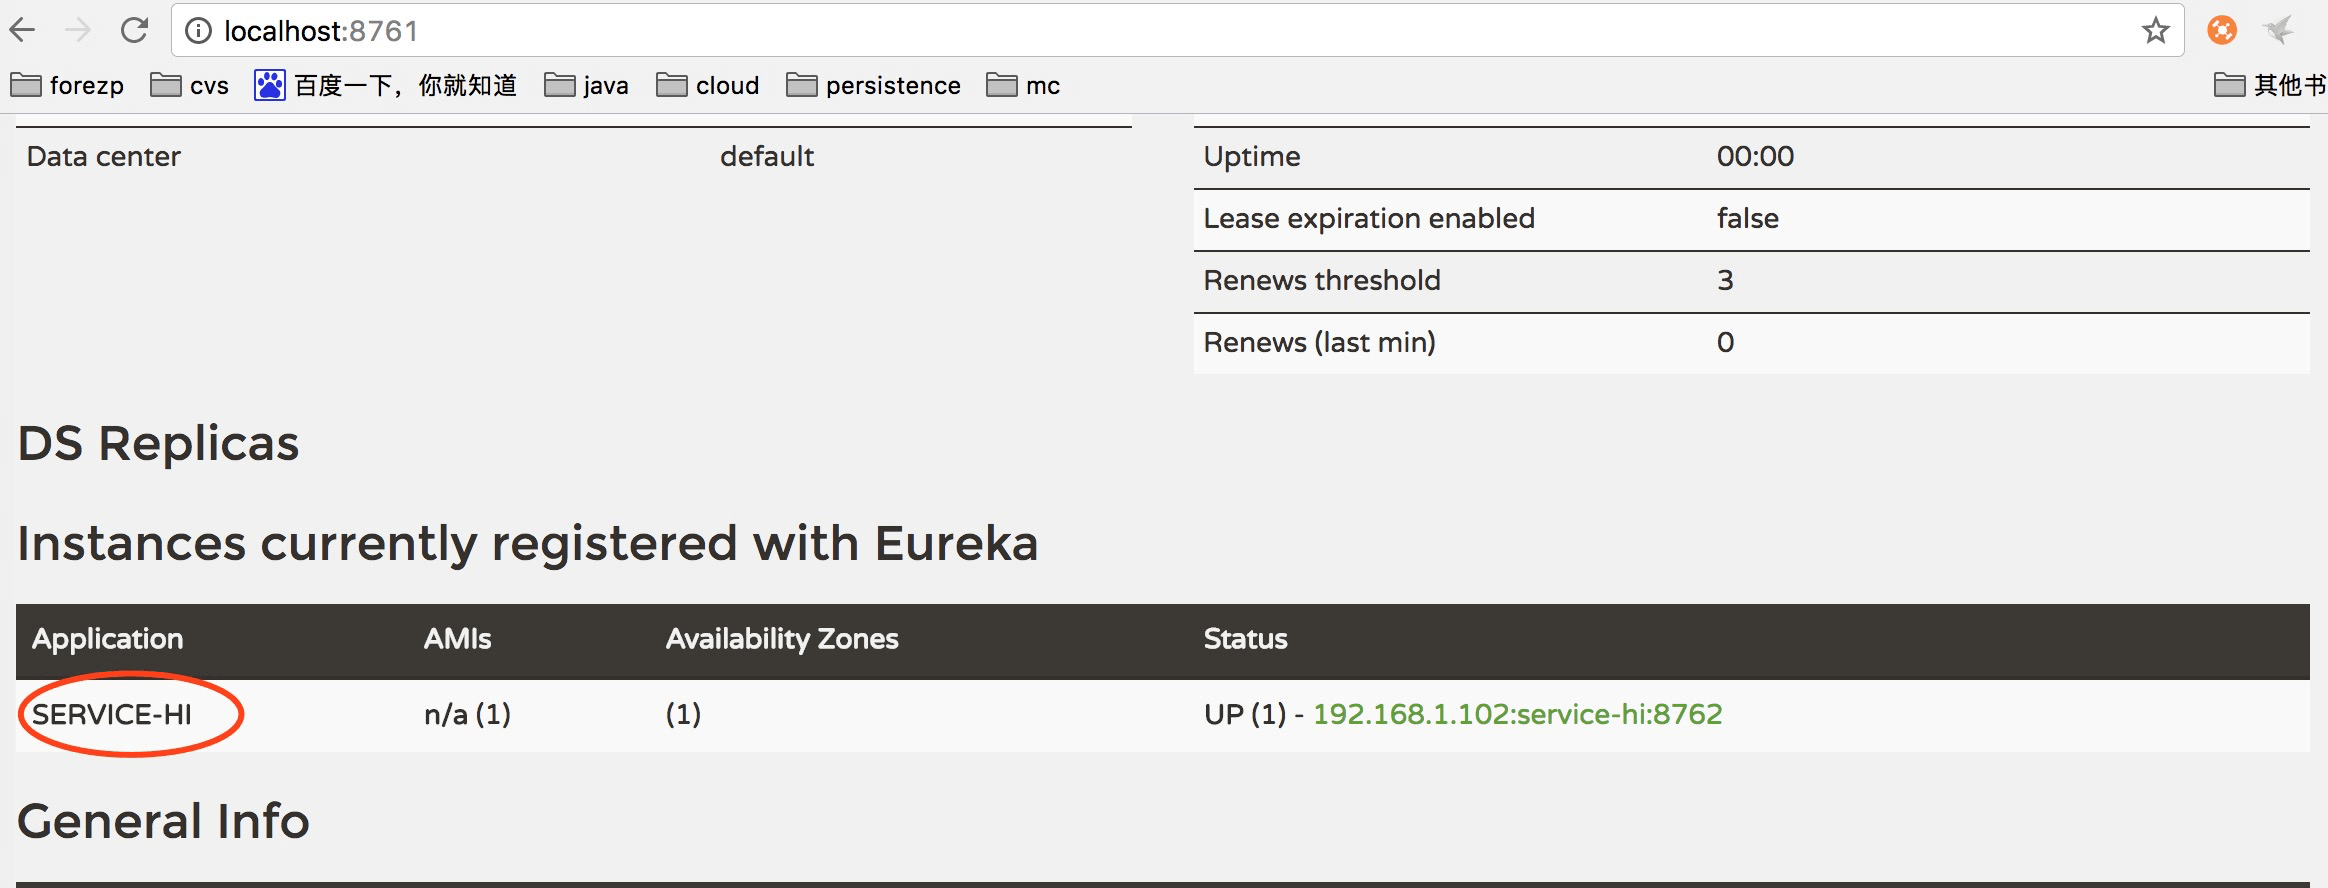
Task: Click the gray bird extension icon
Action: 2279,30
